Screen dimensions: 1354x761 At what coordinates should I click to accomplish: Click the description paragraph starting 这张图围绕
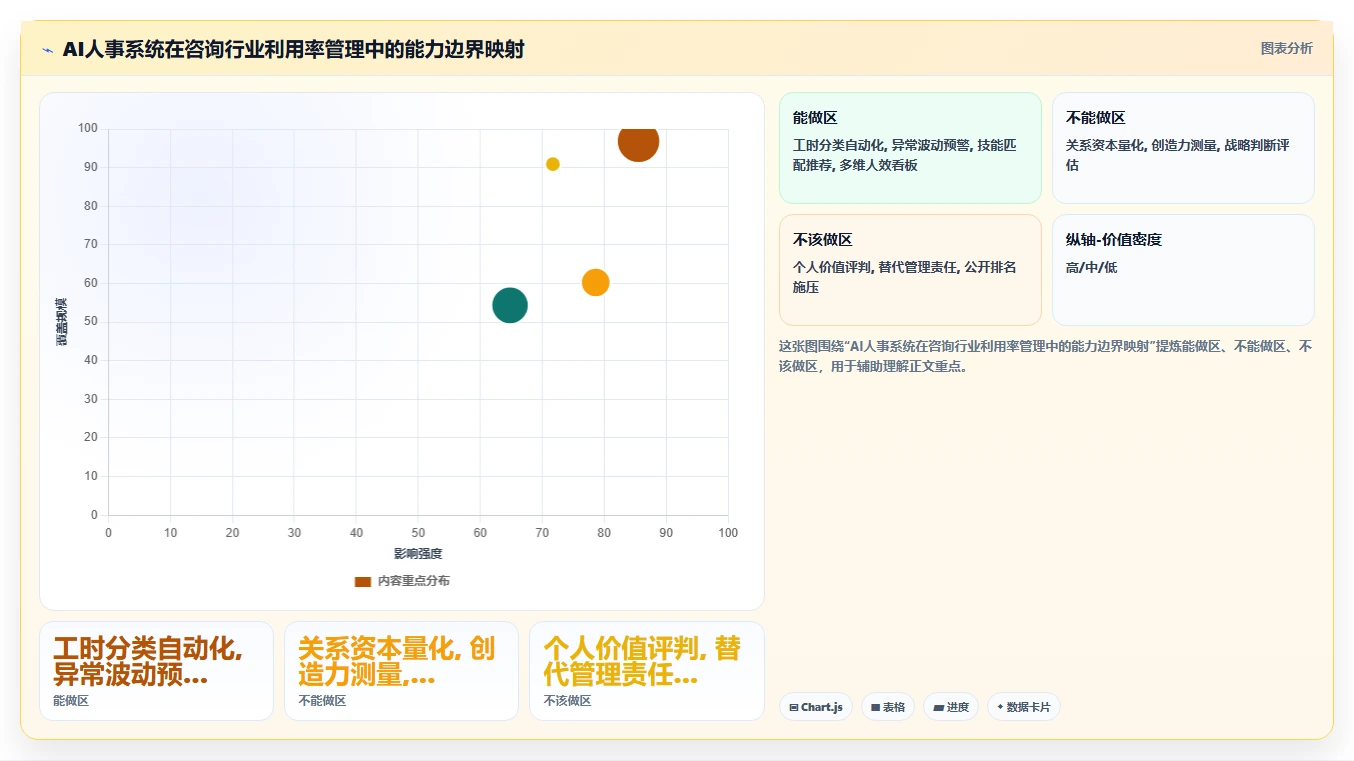click(1045, 356)
